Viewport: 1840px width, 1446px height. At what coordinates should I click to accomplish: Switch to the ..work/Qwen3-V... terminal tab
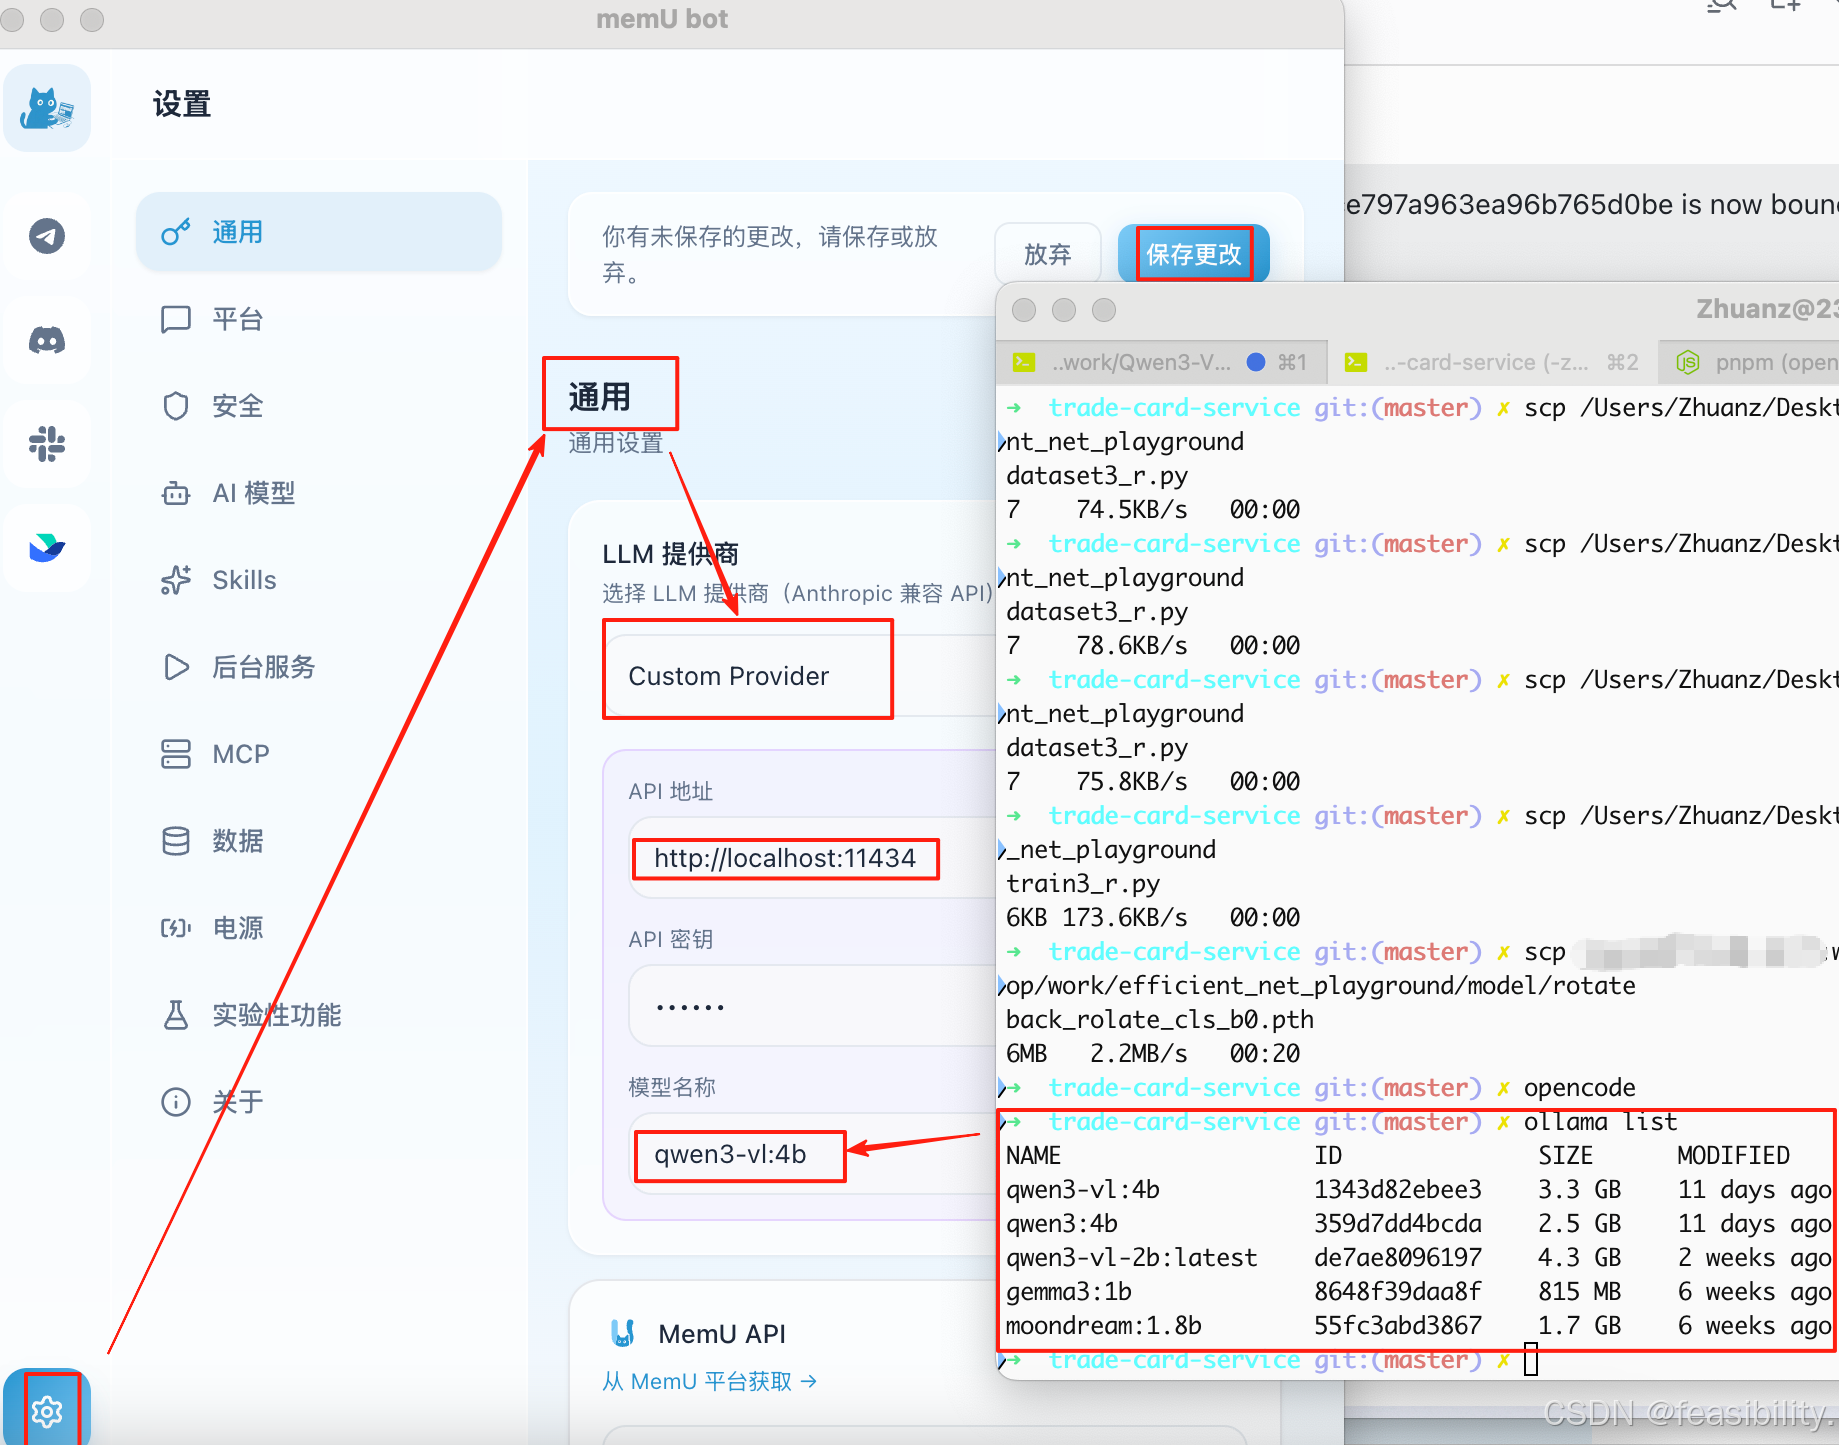pos(1164,362)
